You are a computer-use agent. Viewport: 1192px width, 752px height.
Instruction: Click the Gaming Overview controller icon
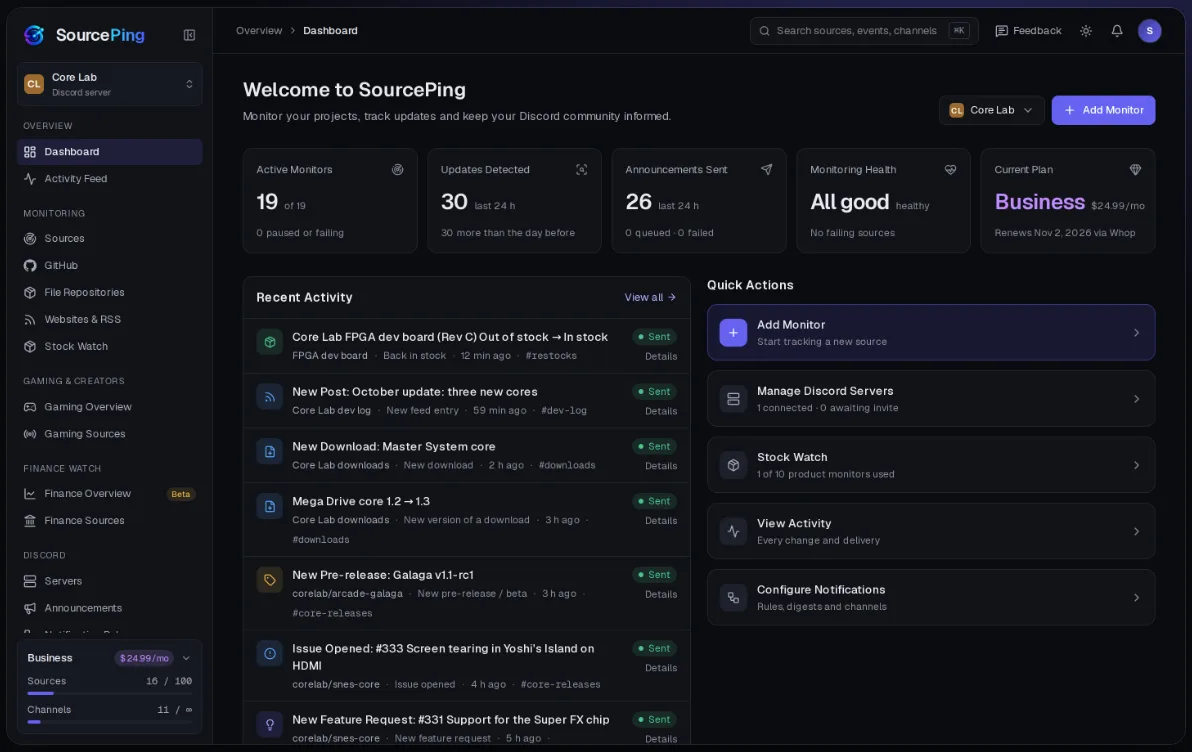point(30,407)
